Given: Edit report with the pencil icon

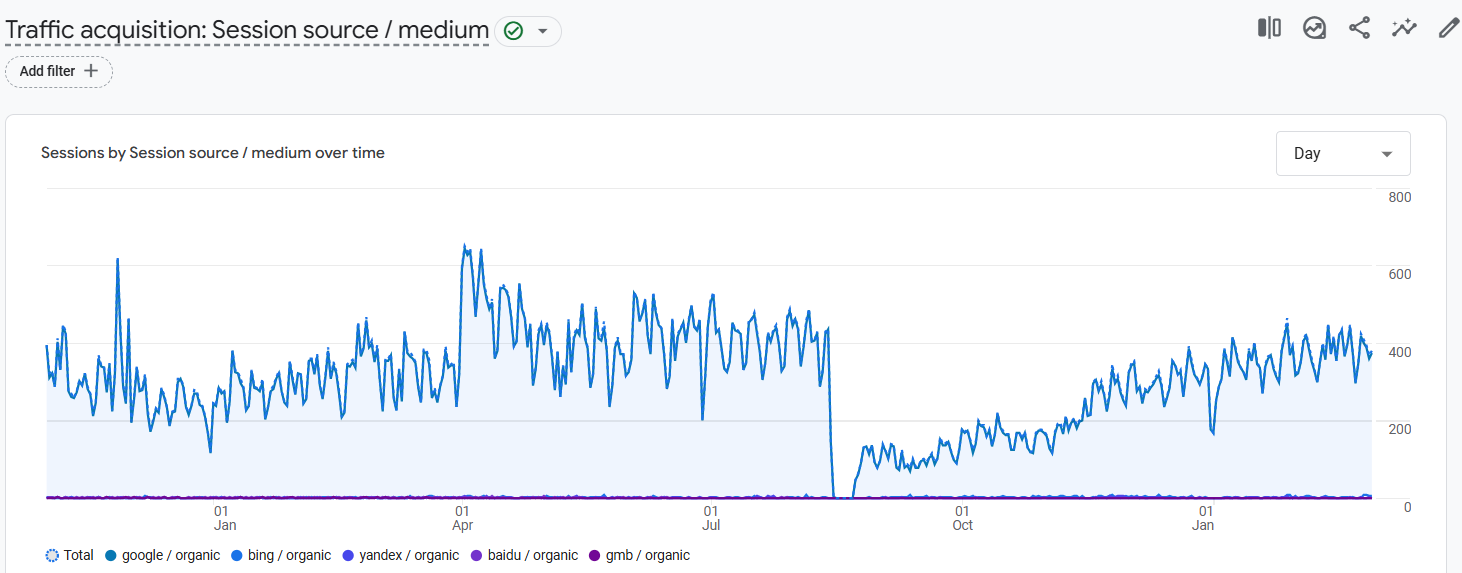Looking at the screenshot, I should coord(1449,28).
